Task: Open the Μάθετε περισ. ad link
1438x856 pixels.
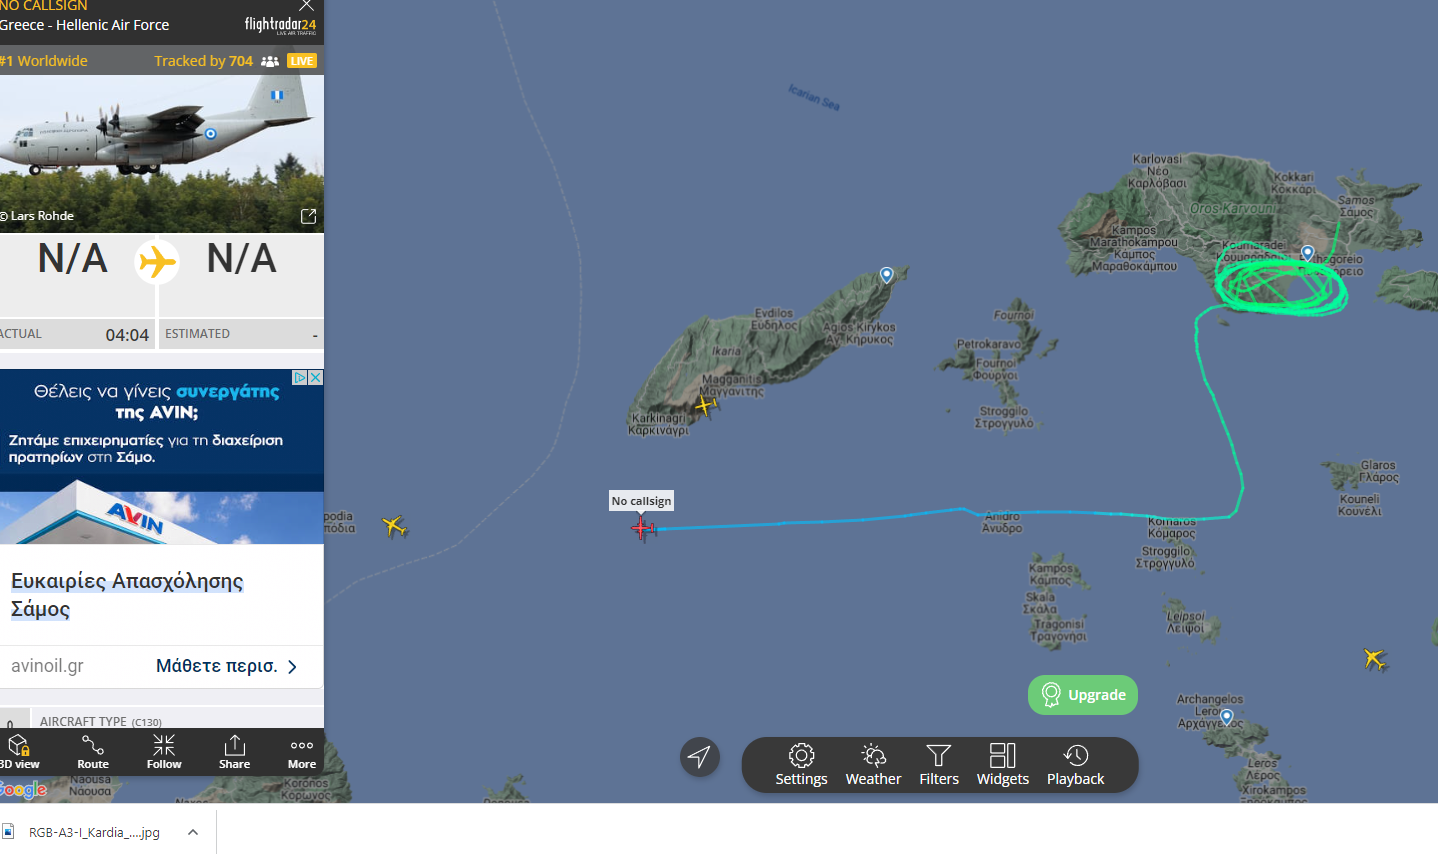Action: pos(226,666)
